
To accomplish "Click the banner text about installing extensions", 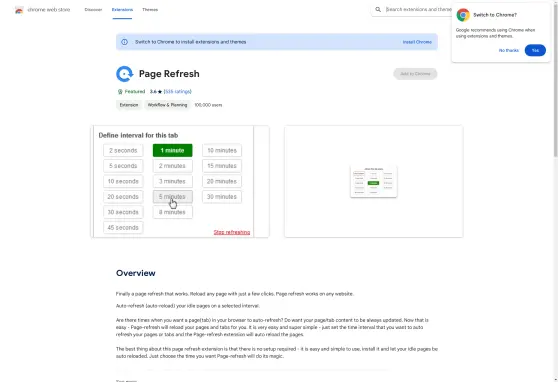I will [x=190, y=42].
